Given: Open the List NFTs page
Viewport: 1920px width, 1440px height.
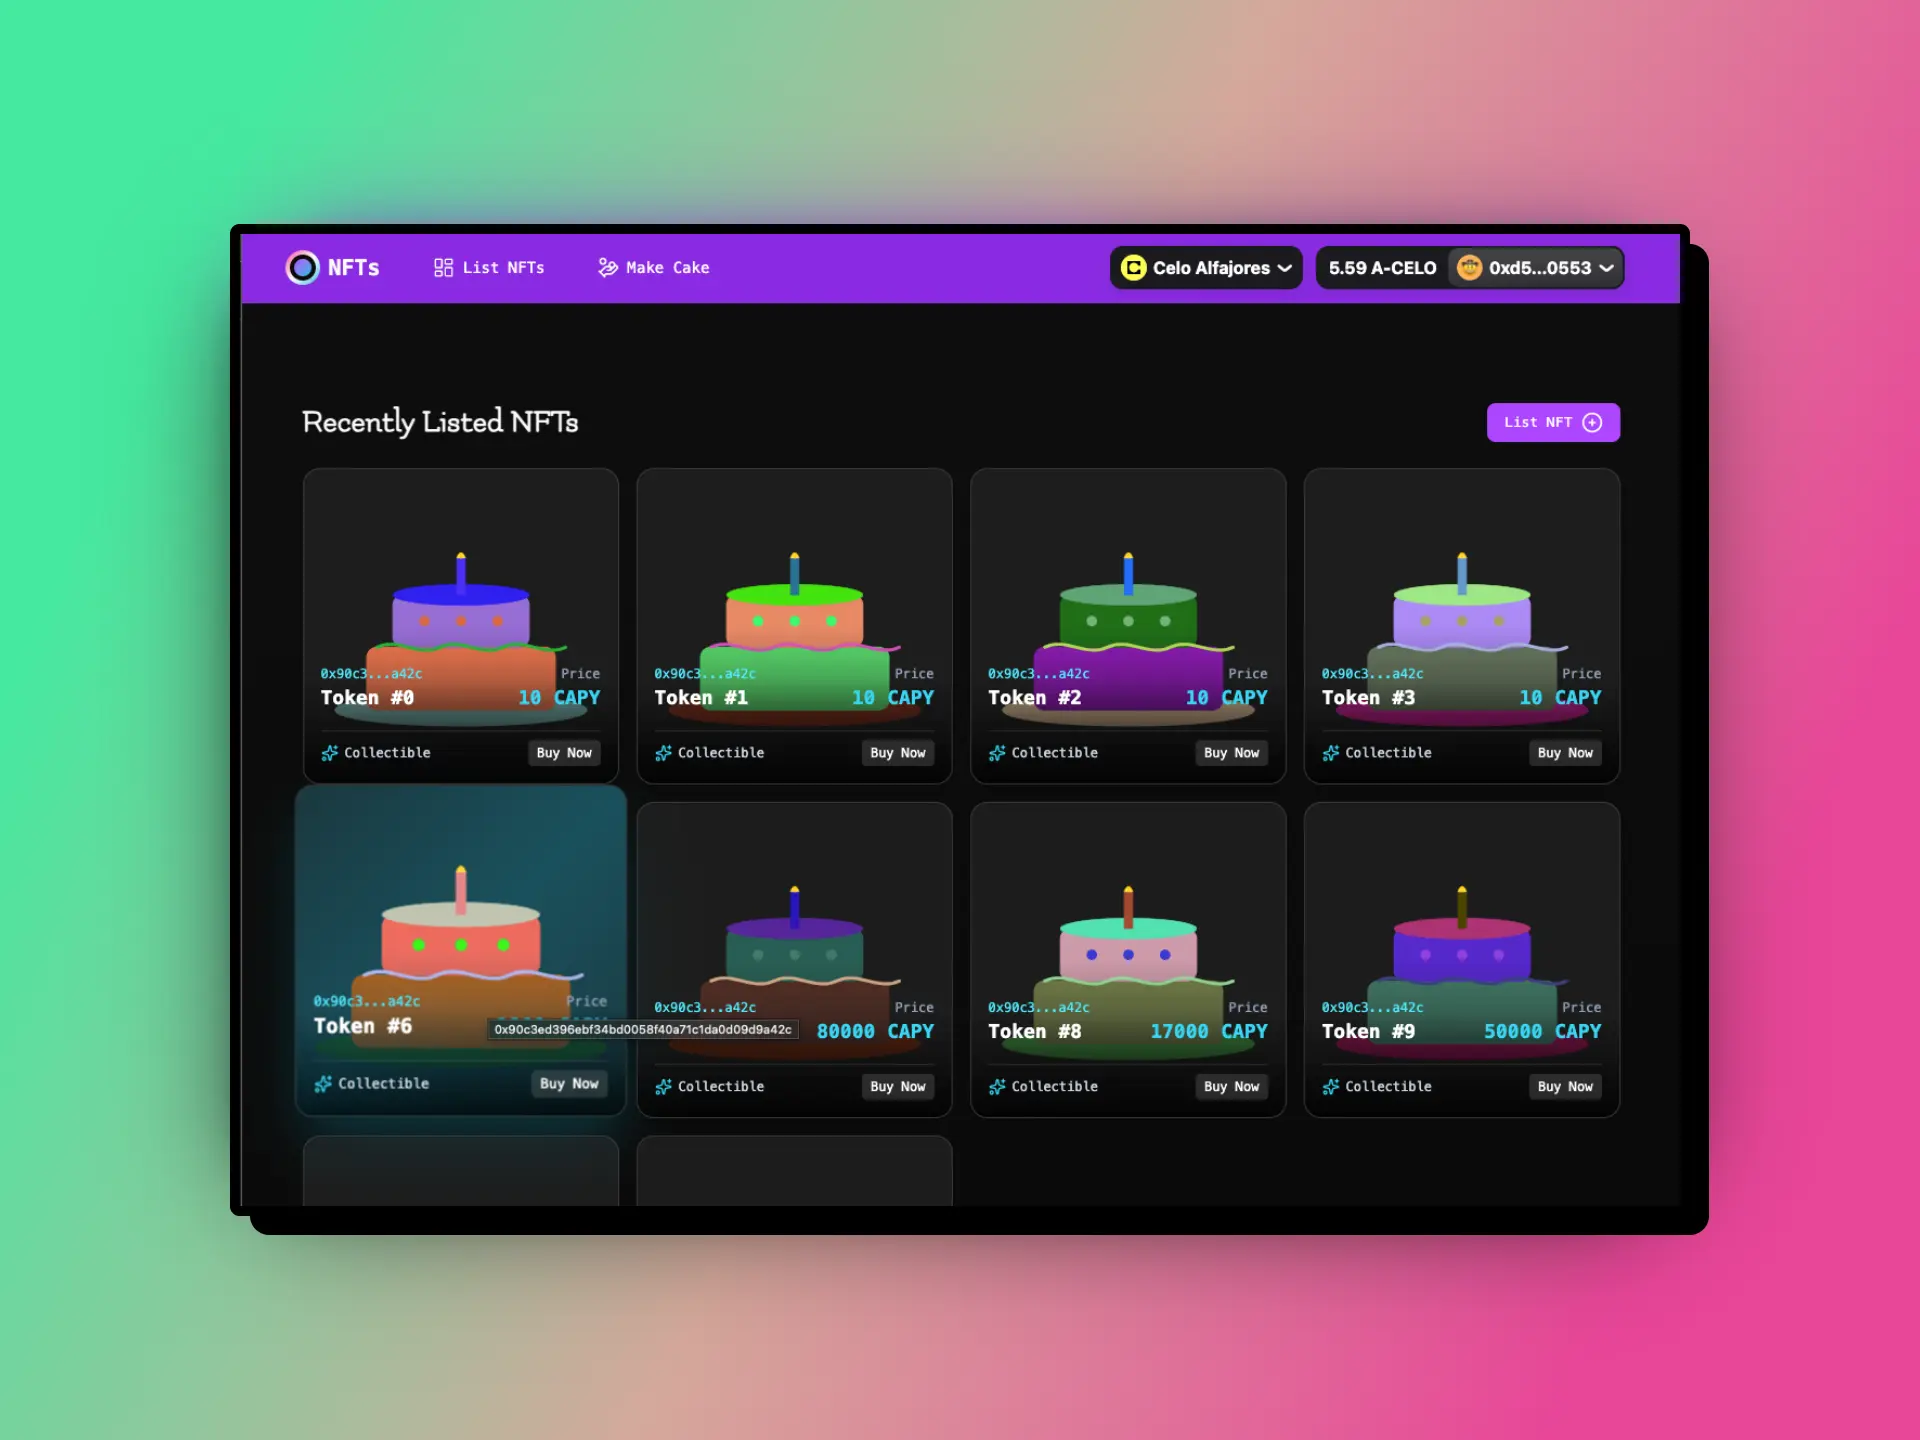Looking at the screenshot, I should pyautogui.click(x=502, y=267).
